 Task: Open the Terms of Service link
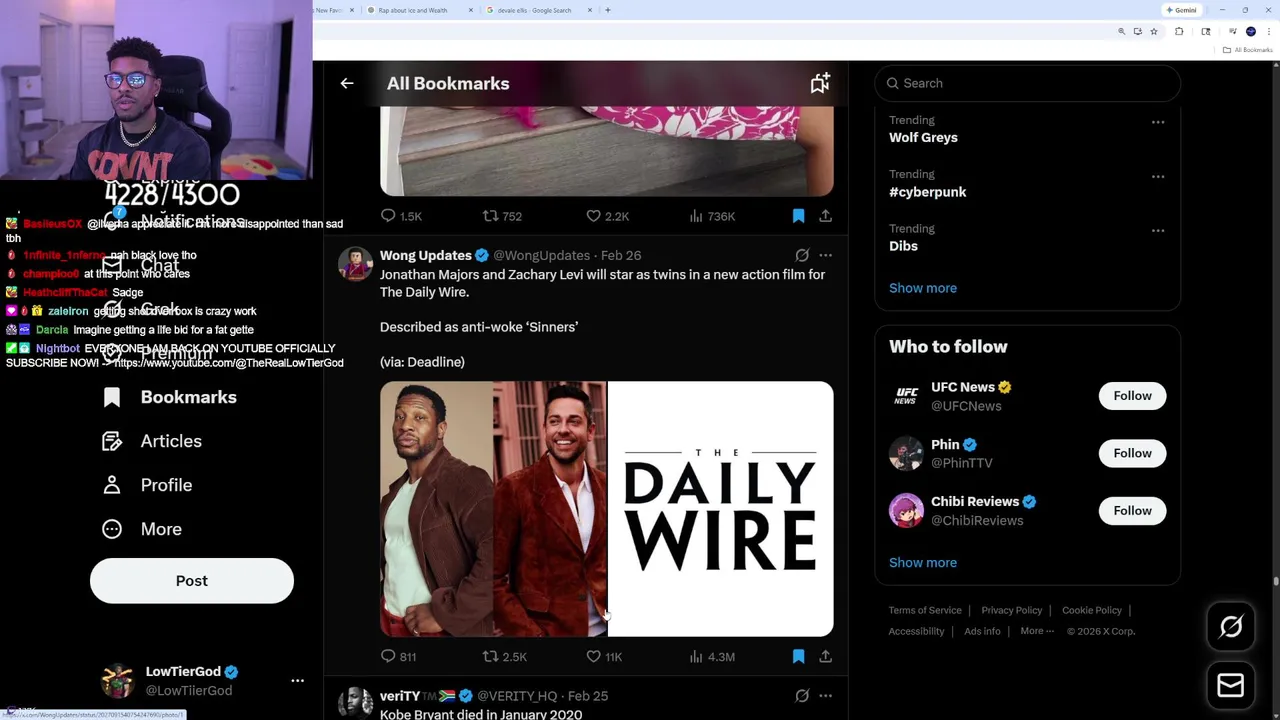[x=925, y=610]
